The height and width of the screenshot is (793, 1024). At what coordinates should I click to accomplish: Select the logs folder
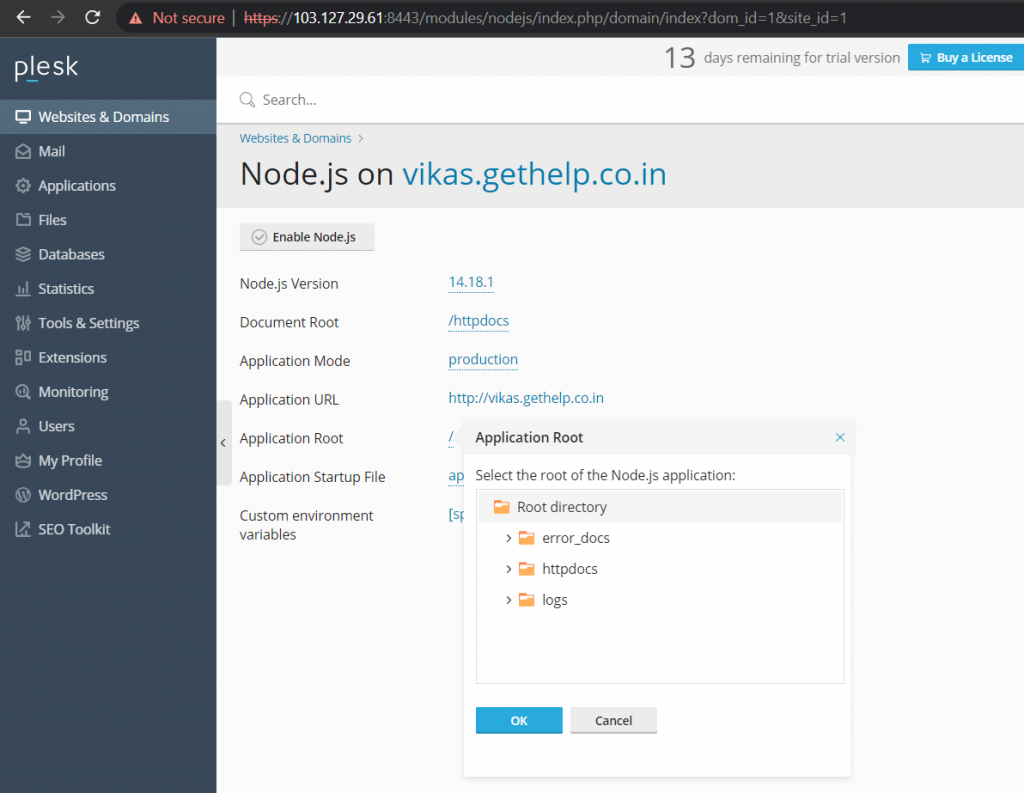(554, 600)
